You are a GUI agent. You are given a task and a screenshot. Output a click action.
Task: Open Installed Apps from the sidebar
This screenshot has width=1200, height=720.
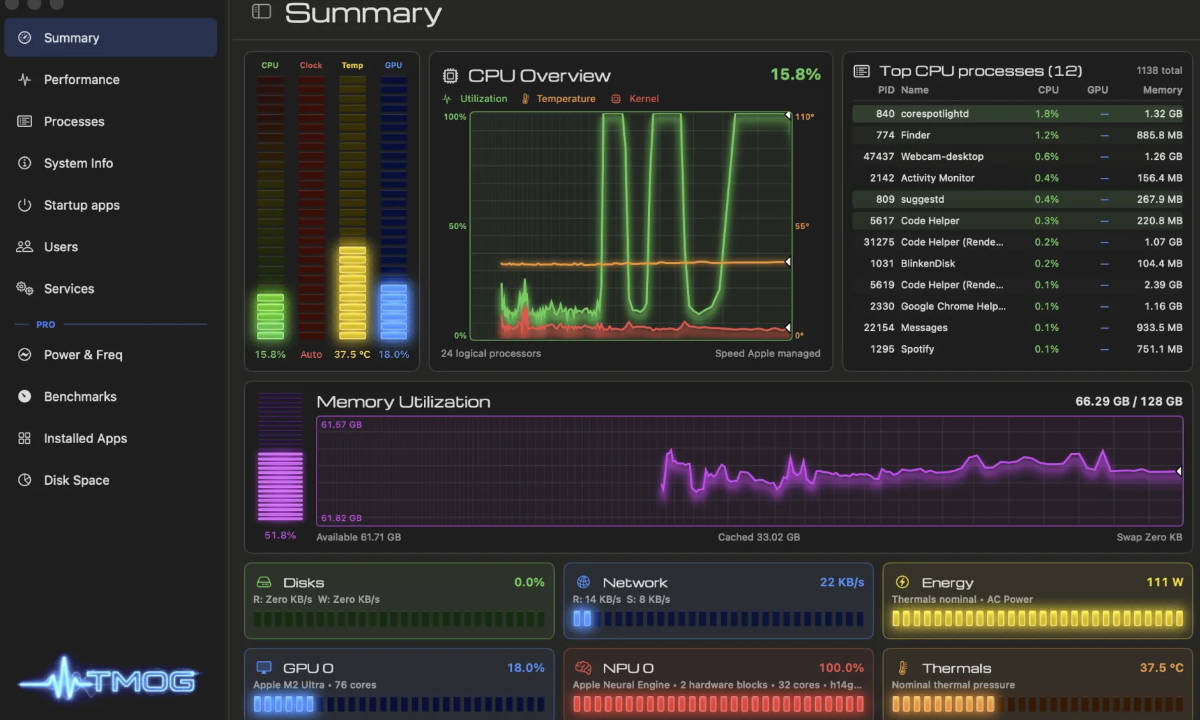pos(111,439)
